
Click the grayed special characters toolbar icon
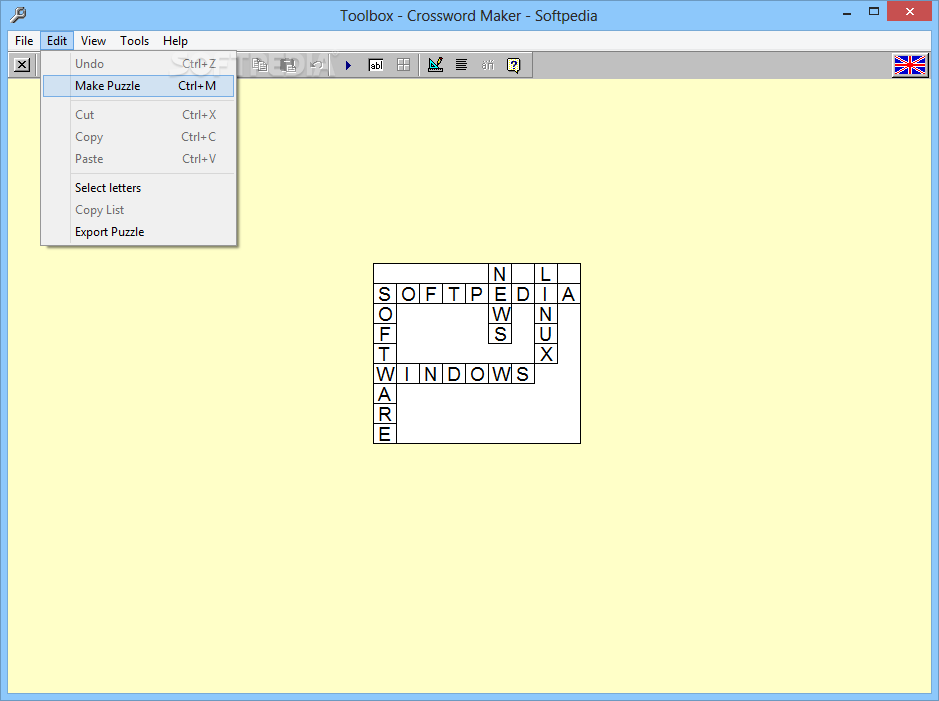click(488, 65)
